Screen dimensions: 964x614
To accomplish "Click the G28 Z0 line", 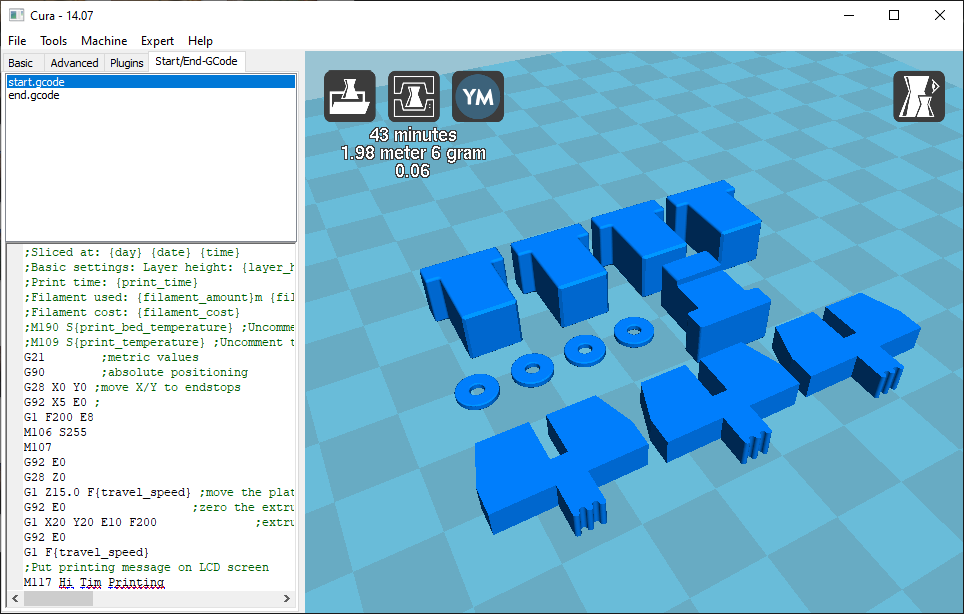I will (x=45, y=477).
